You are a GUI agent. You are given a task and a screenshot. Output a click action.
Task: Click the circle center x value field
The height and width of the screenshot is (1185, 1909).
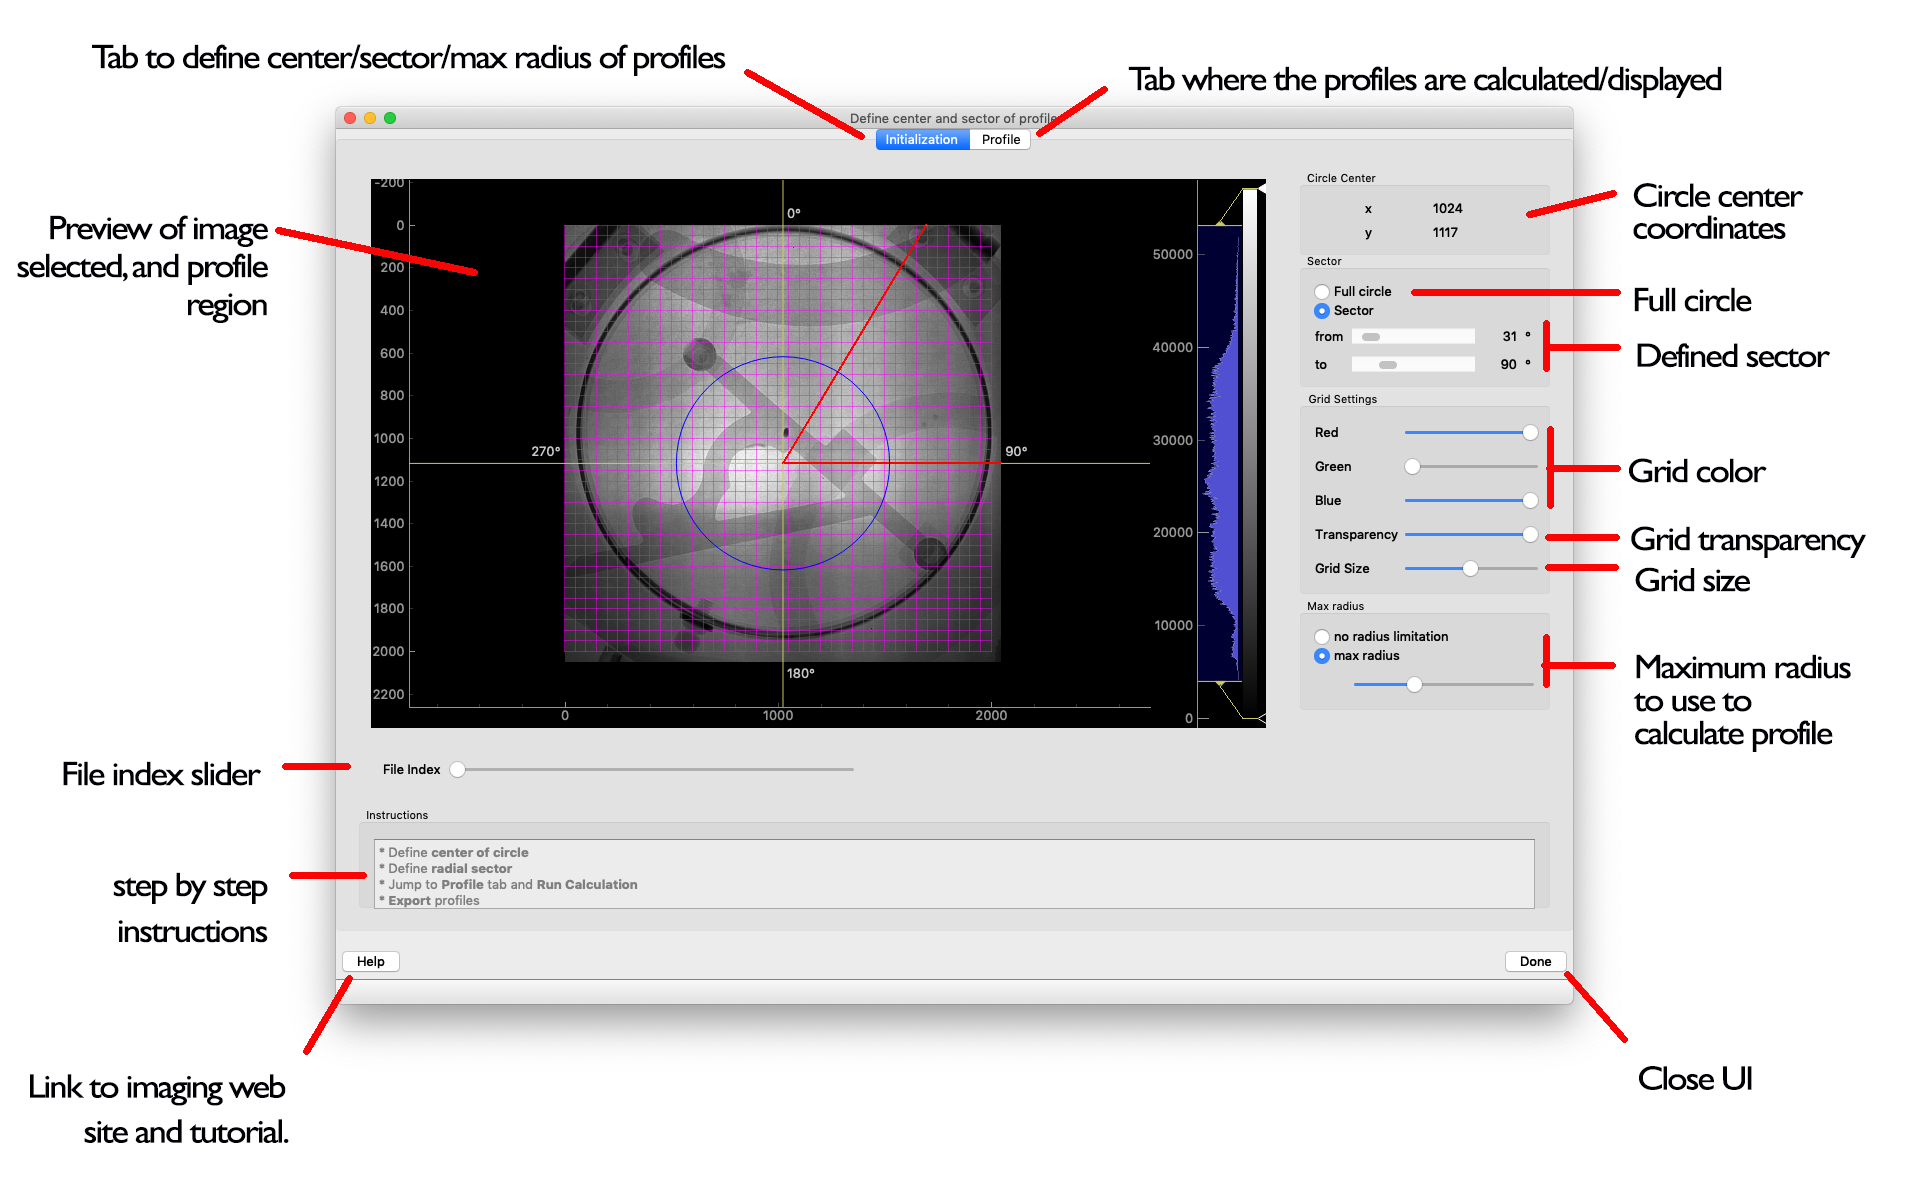point(1446,209)
